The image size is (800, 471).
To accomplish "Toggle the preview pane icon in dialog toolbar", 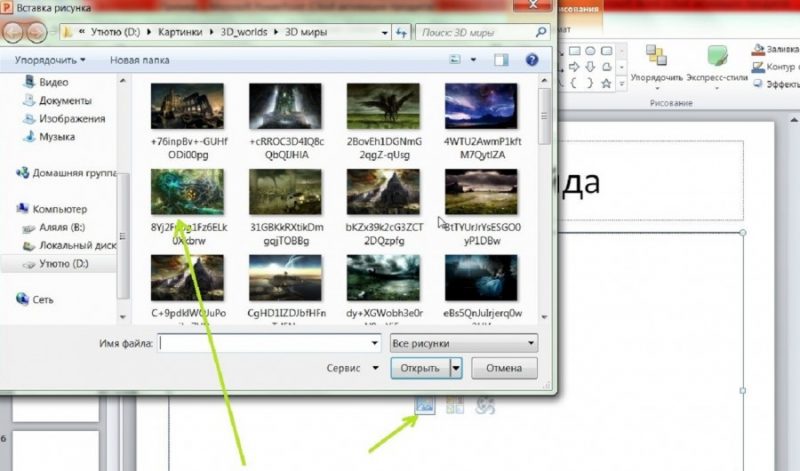I will pos(502,60).
